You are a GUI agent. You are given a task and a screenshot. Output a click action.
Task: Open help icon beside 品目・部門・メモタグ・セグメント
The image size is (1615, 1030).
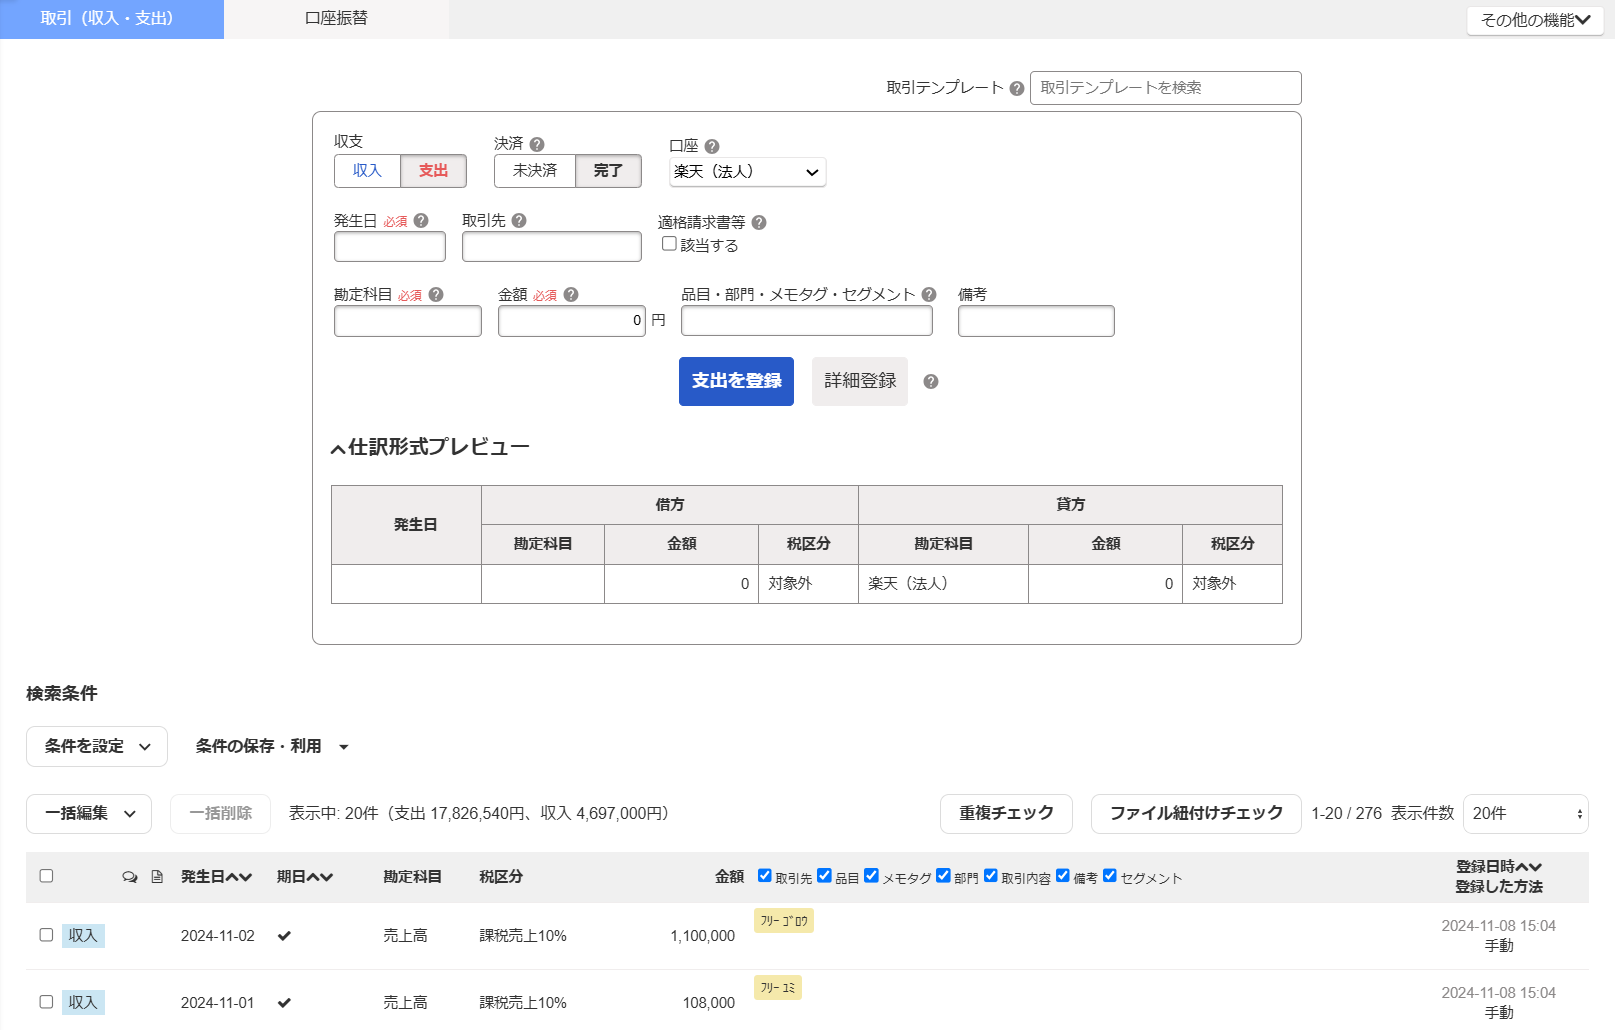point(929,295)
